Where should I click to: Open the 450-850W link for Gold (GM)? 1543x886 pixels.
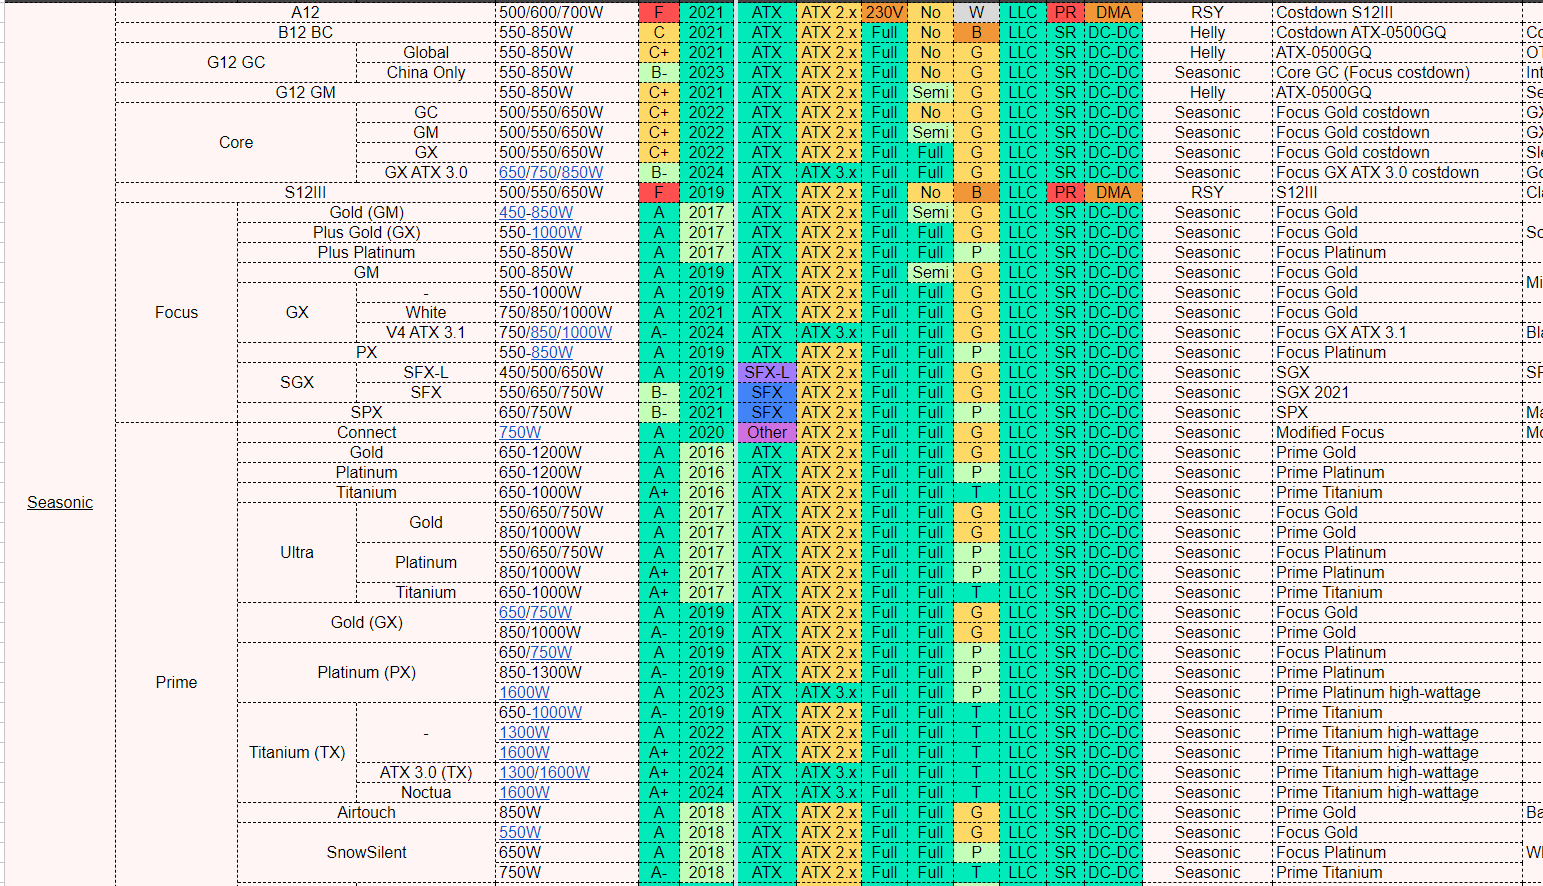(x=536, y=212)
